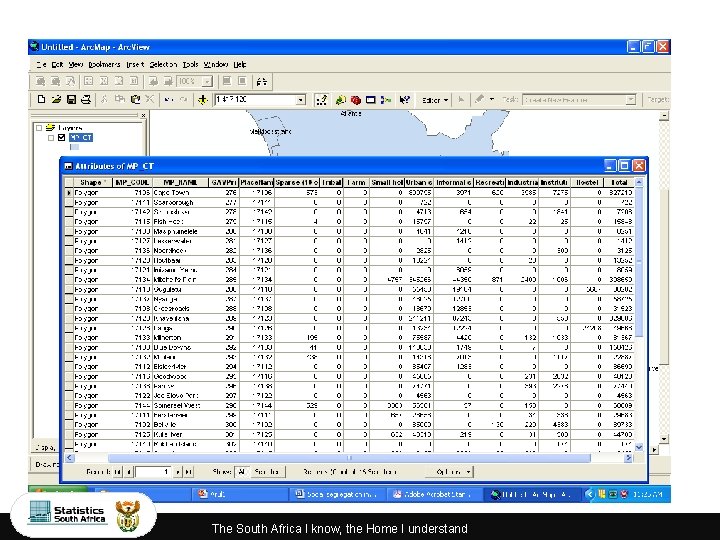The height and width of the screenshot is (540, 720).
Task: Select the Total column header
Action: coord(619,182)
